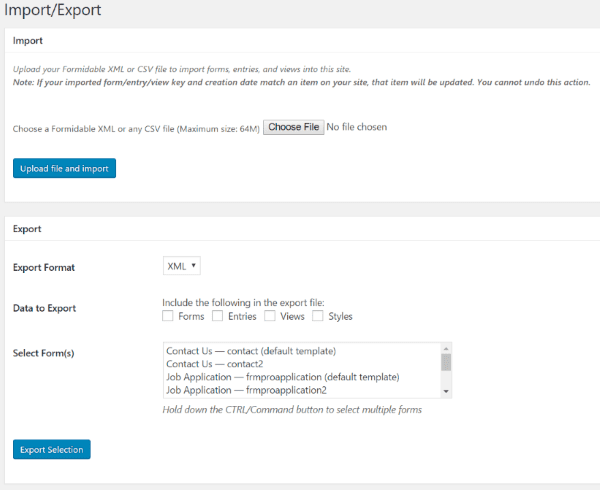Click the 'No file chosen' text
The image size is (600, 490).
pyautogui.click(x=357, y=127)
